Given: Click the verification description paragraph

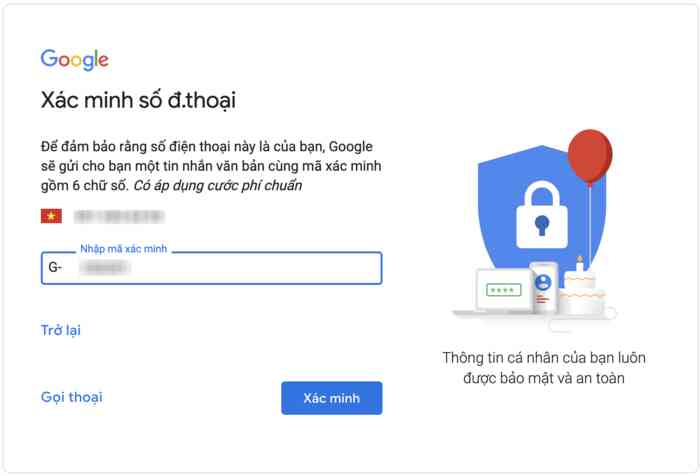Looking at the screenshot, I should click(x=210, y=165).
